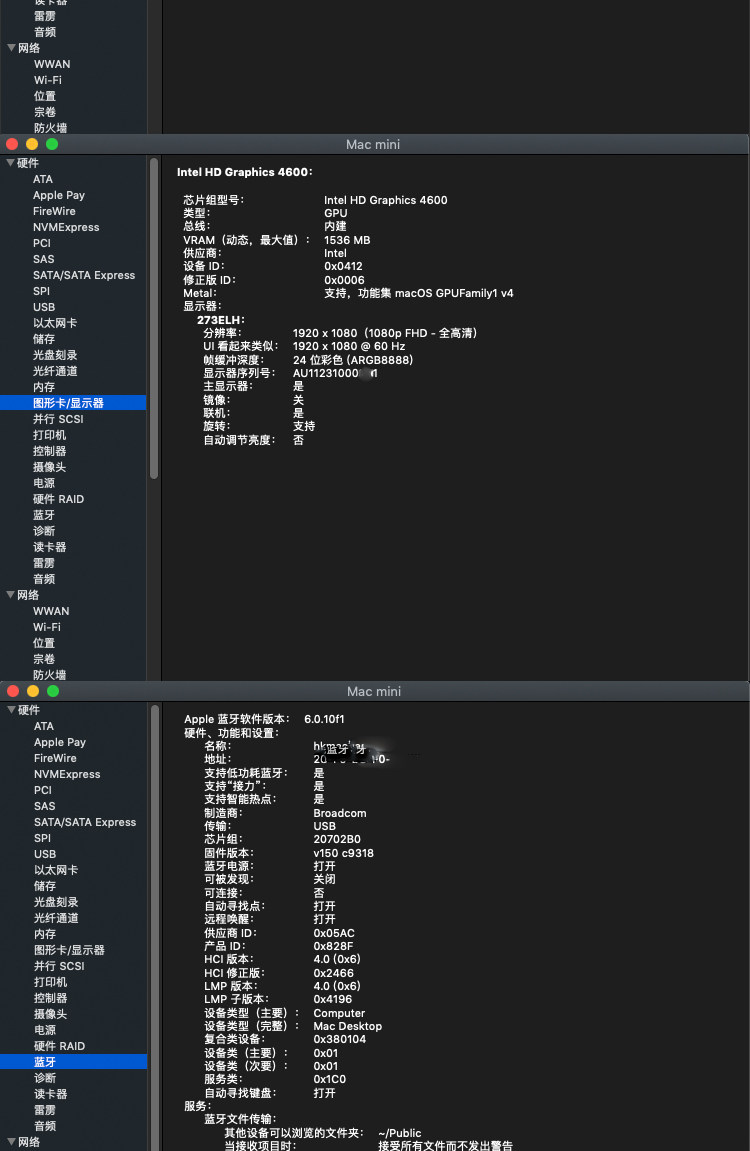Click sidebar scrollbar in the Intel HD Graphics window

pos(153,319)
